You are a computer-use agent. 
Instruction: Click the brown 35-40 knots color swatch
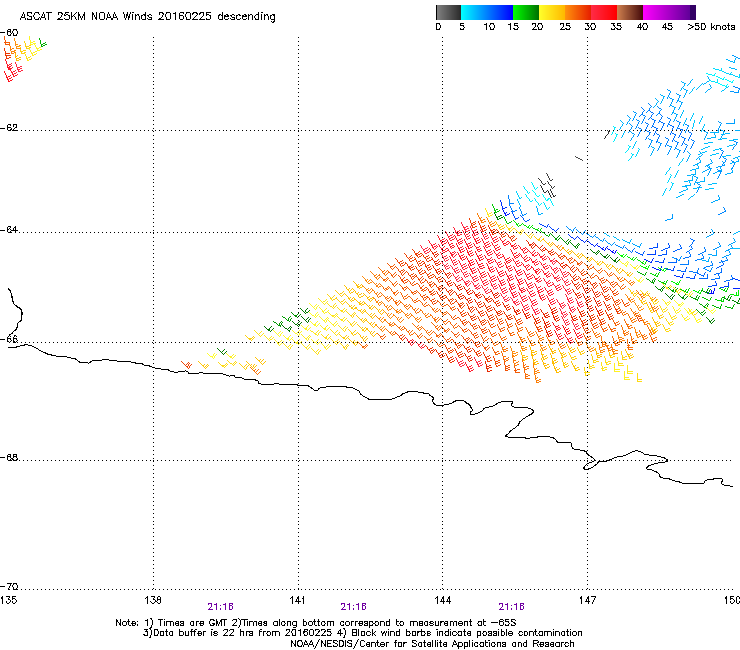pyautogui.click(x=630, y=12)
